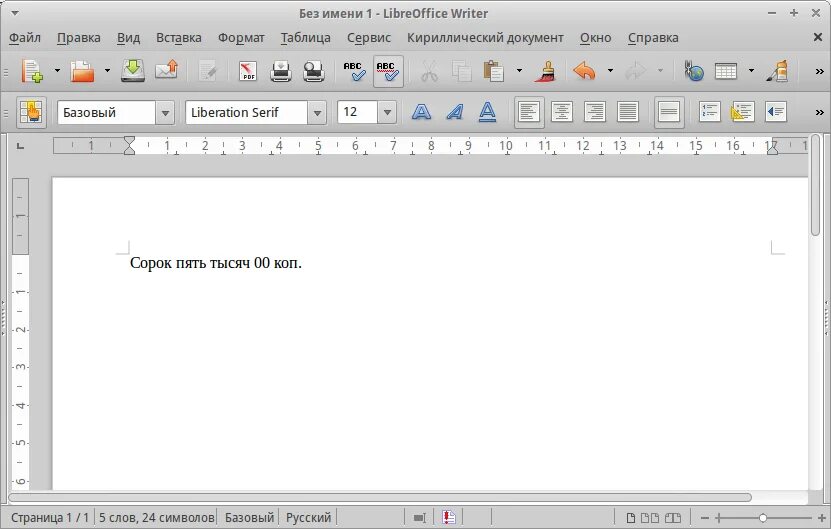The height and width of the screenshot is (529, 831).
Task: Open the Правка menu
Action: coord(78,38)
